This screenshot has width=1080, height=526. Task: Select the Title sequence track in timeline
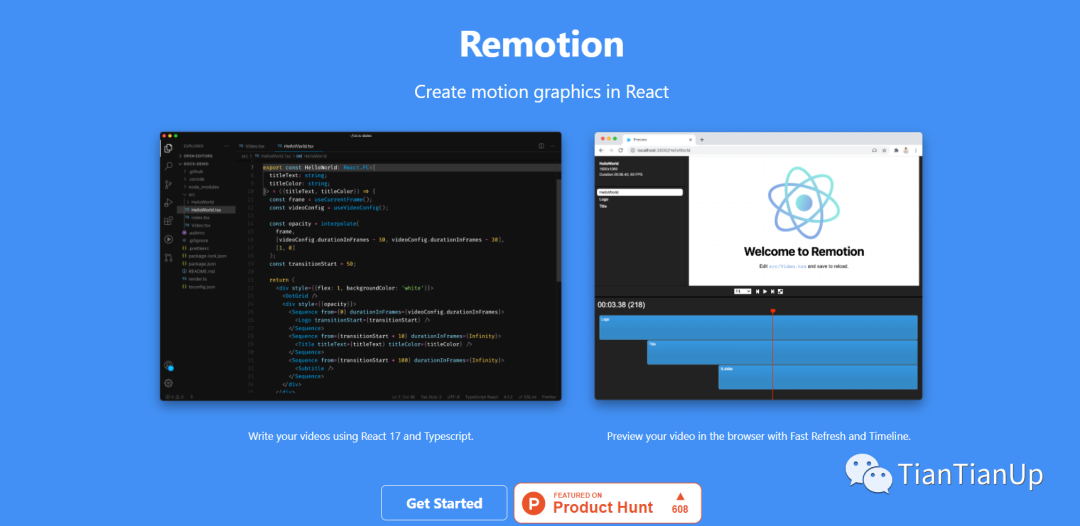782,352
